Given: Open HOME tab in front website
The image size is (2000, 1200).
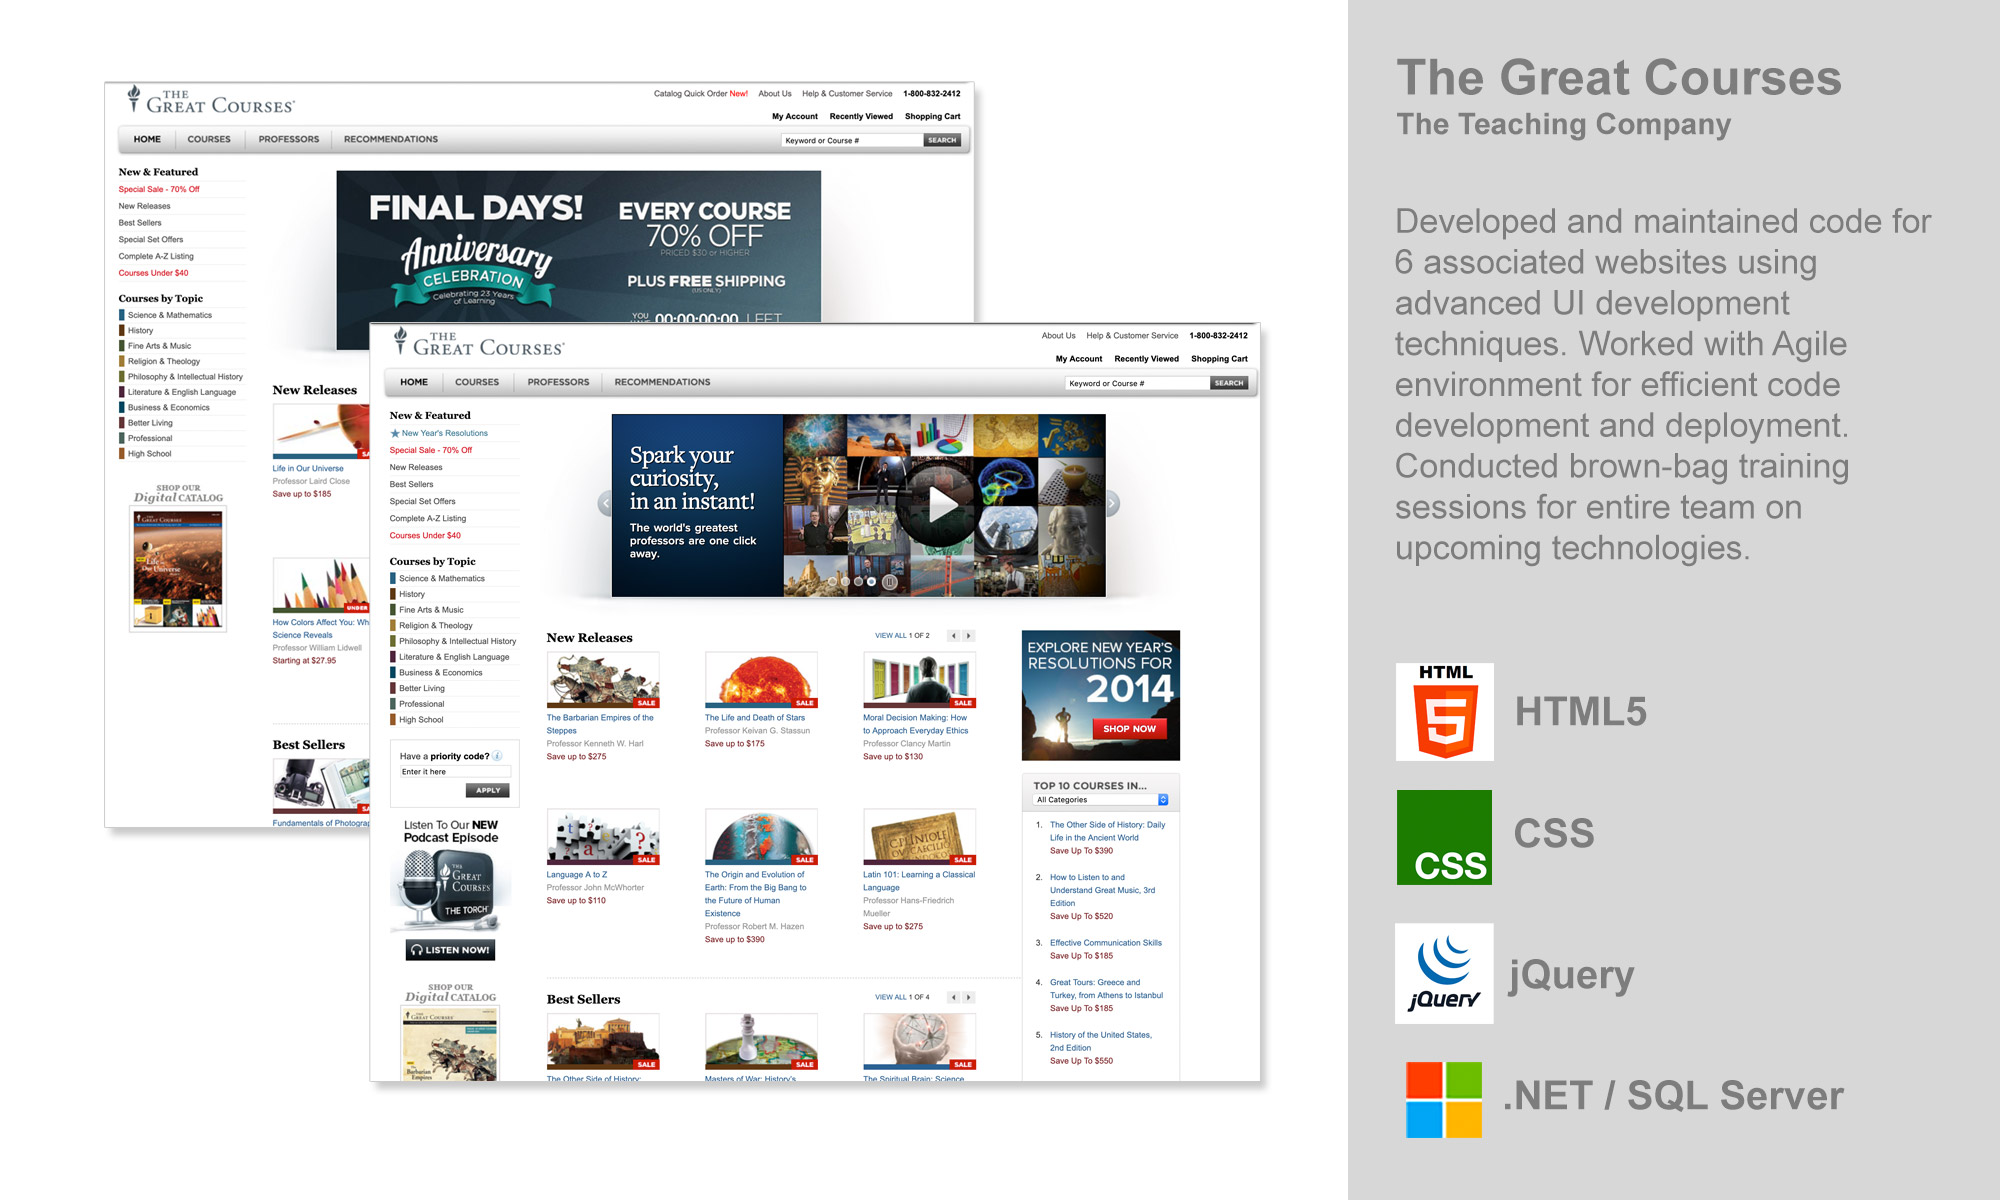Looking at the screenshot, I should tap(414, 382).
